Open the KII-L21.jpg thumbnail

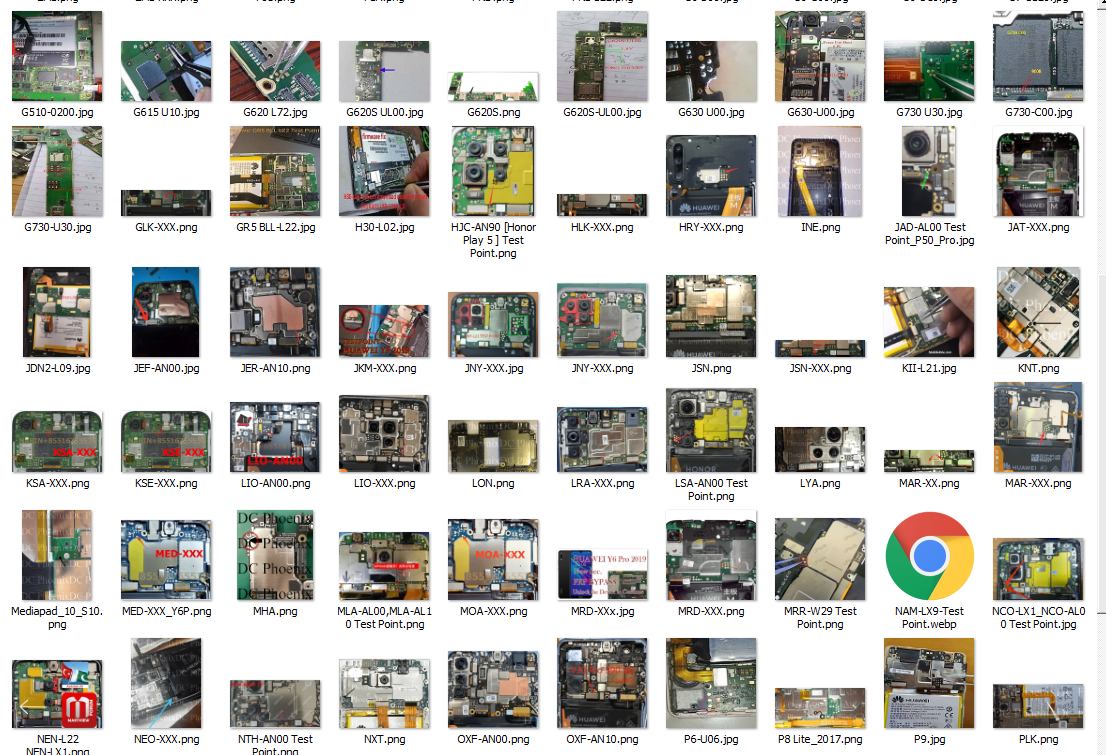[929, 322]
